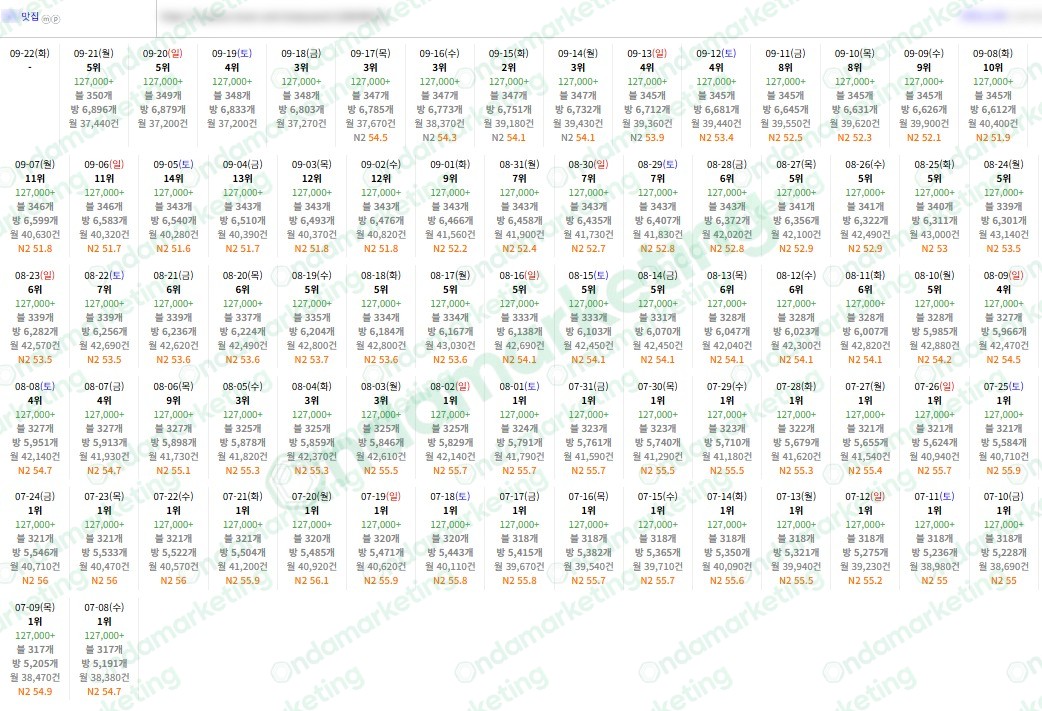Screen dimensions: 1042x711
Task: Click the "월 41,200건" value
Action: coord(243,566)
